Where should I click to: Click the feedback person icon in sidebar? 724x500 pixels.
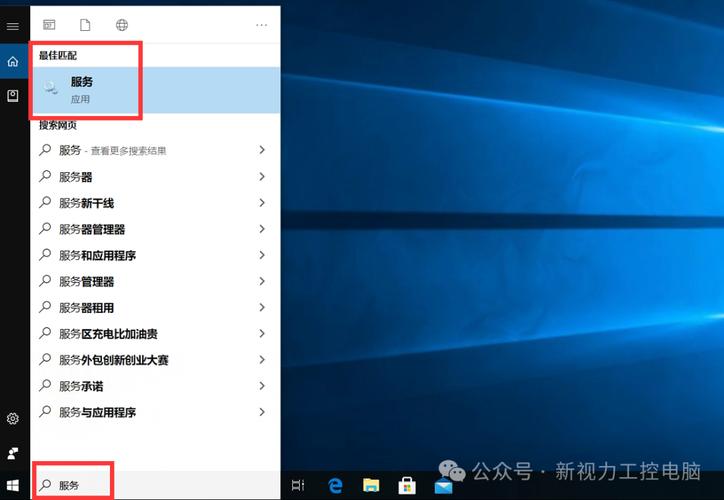tap(13, 453)
